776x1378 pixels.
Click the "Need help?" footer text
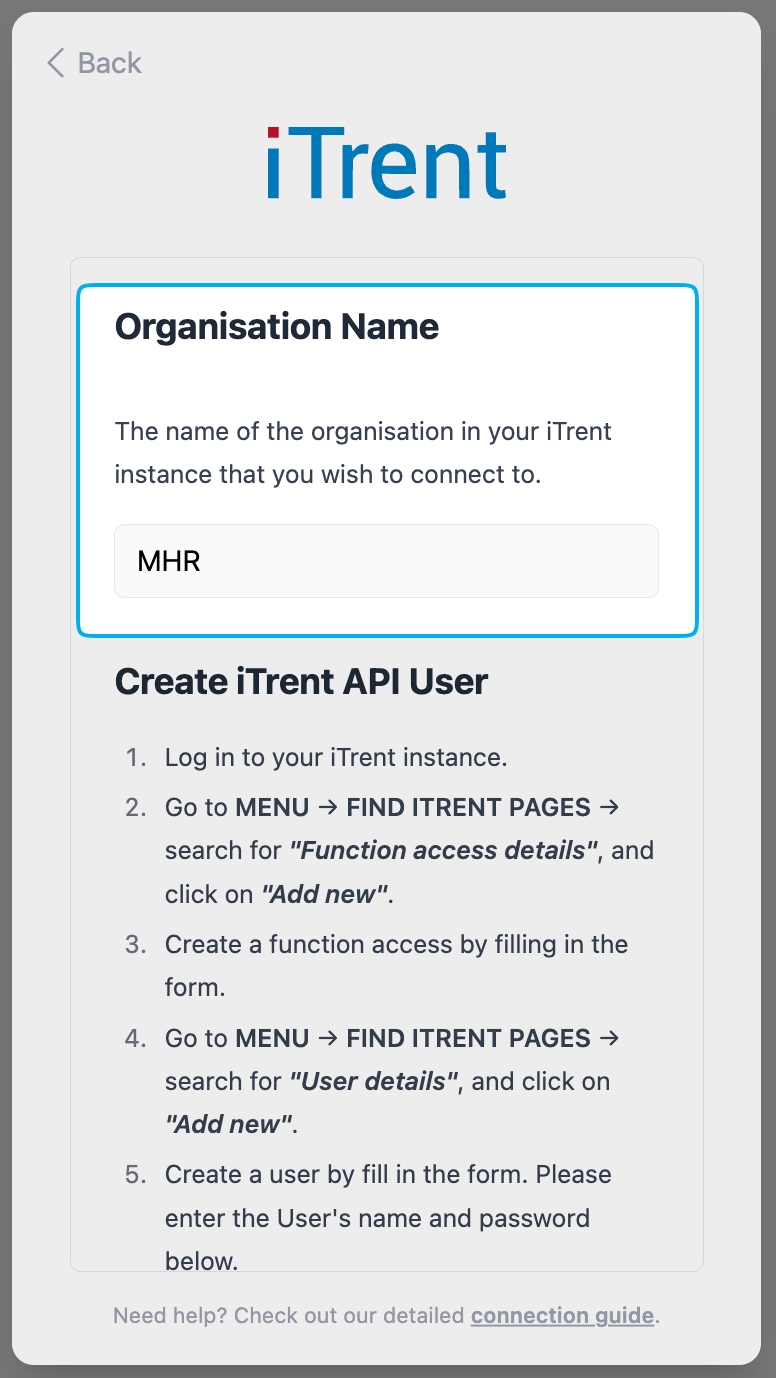[170, 1315]
